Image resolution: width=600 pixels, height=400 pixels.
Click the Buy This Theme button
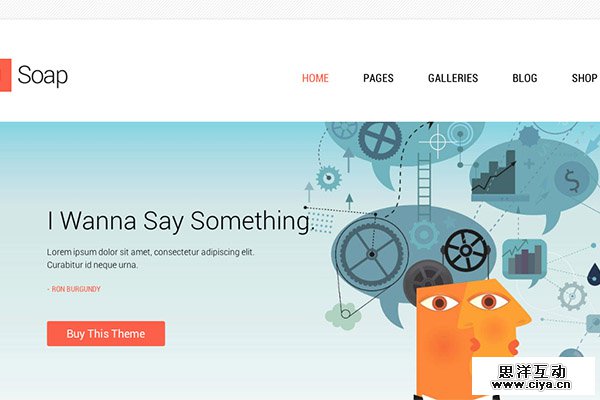[x=106, y=333]
